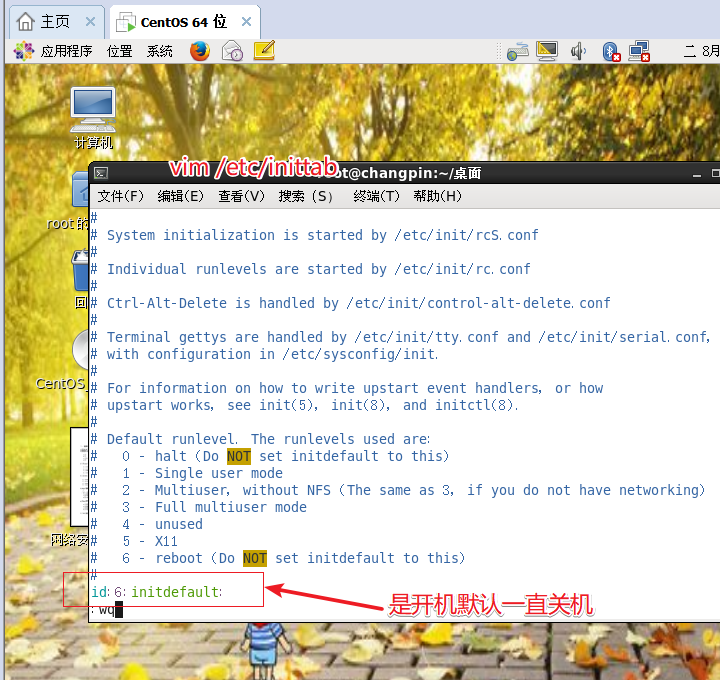Click 'Default runlevel. The runlevels used are' line
The height and width of the screenshot is (680, 720).
261,439
